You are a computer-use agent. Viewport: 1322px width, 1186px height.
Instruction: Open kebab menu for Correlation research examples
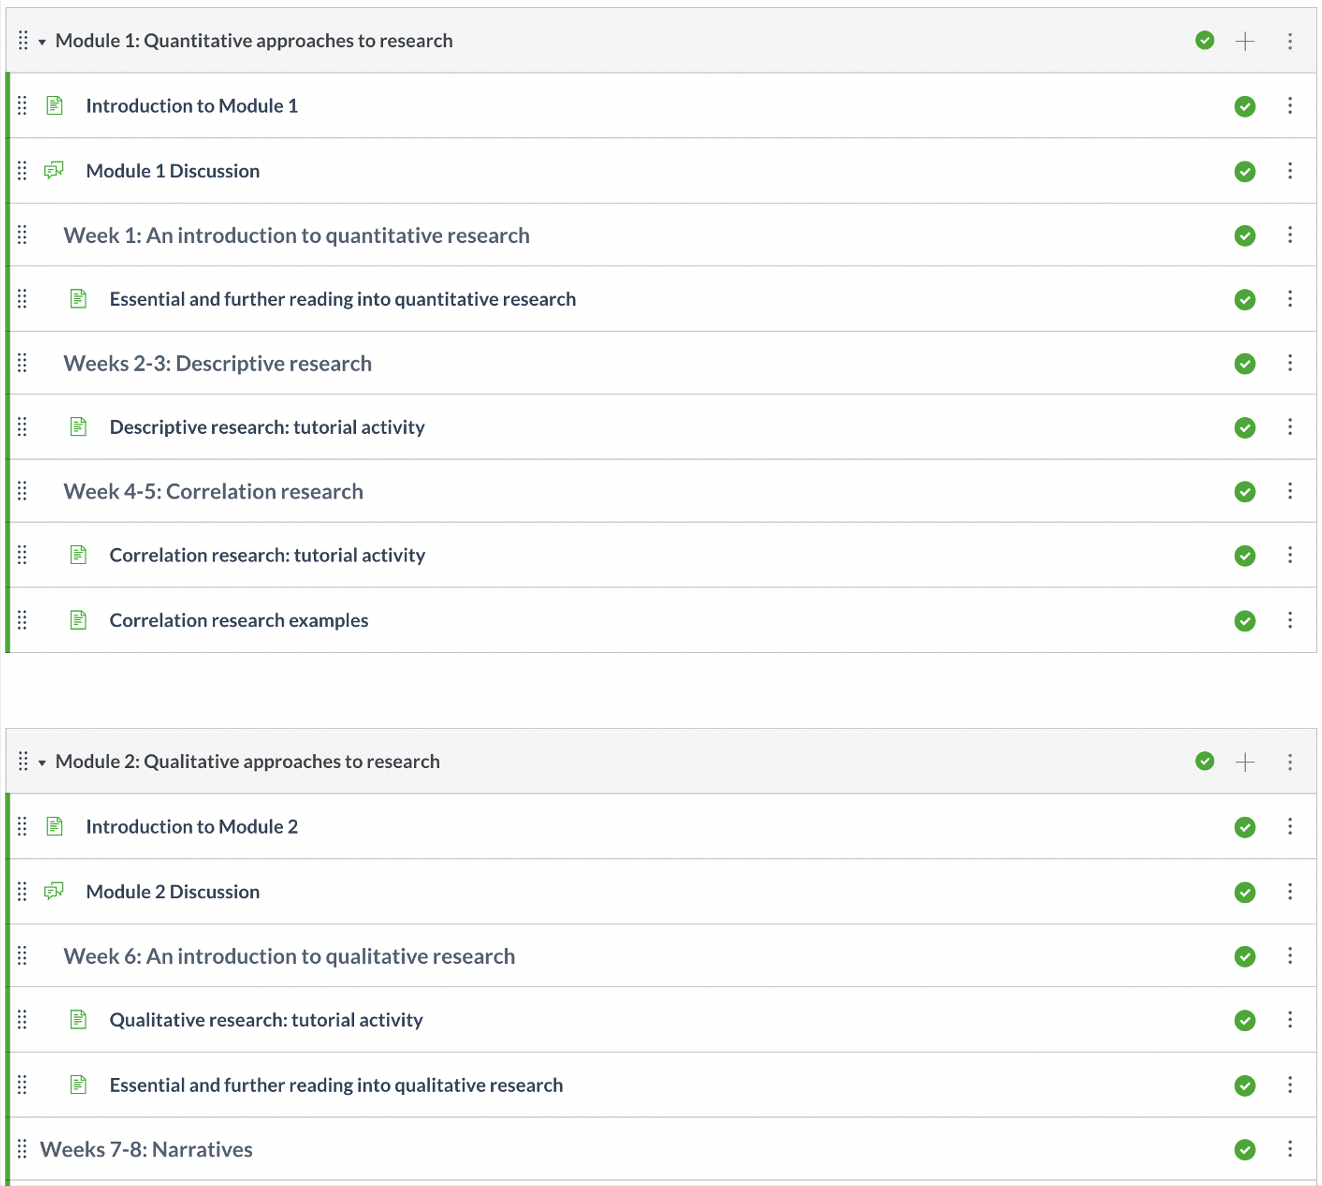pos(1290,620)
